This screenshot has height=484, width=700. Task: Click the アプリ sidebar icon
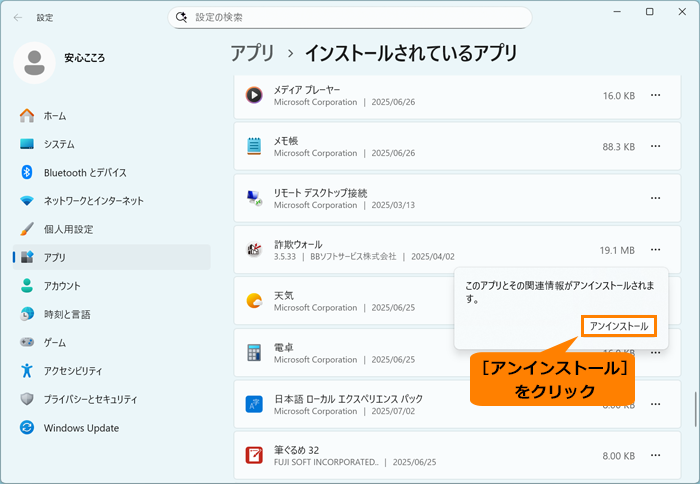[27, 257]
